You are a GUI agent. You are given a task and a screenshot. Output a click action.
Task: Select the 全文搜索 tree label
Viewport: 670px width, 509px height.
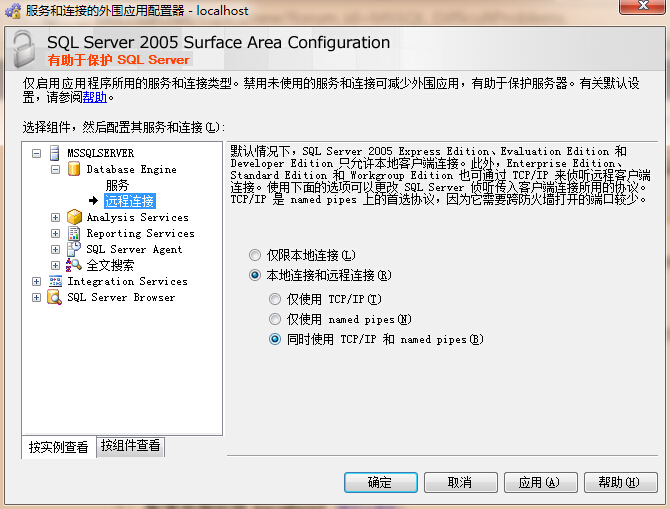coord(110,265)
